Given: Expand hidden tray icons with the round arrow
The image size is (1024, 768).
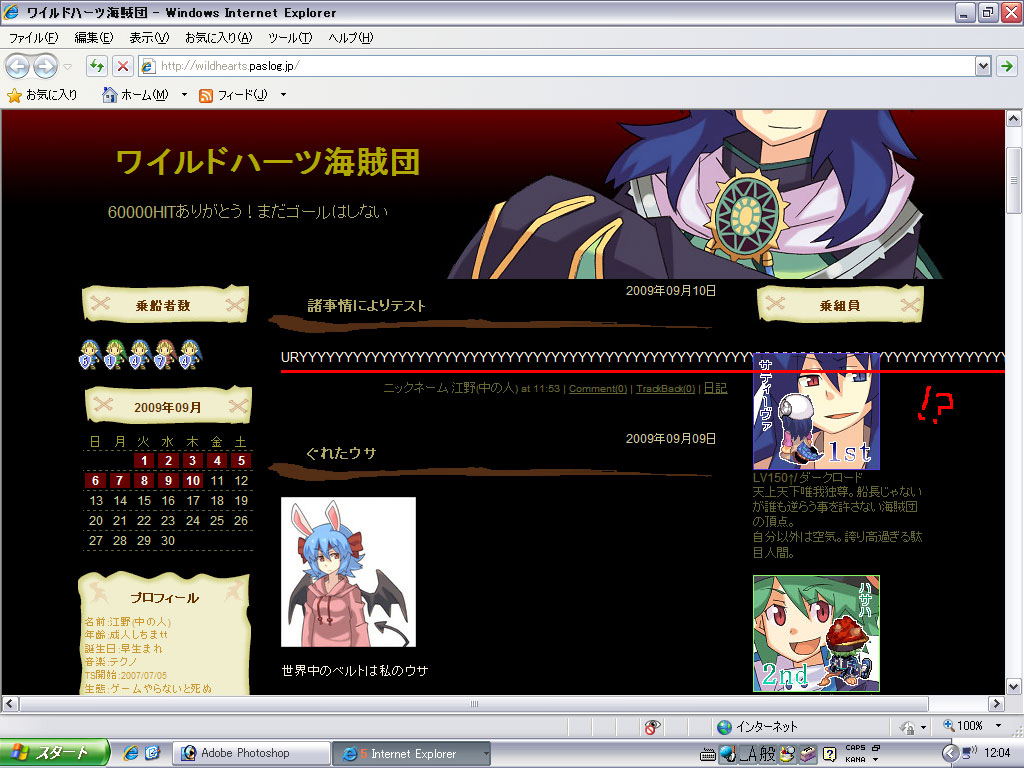Looking at the screenshot, I should click(x=950, y=753).
